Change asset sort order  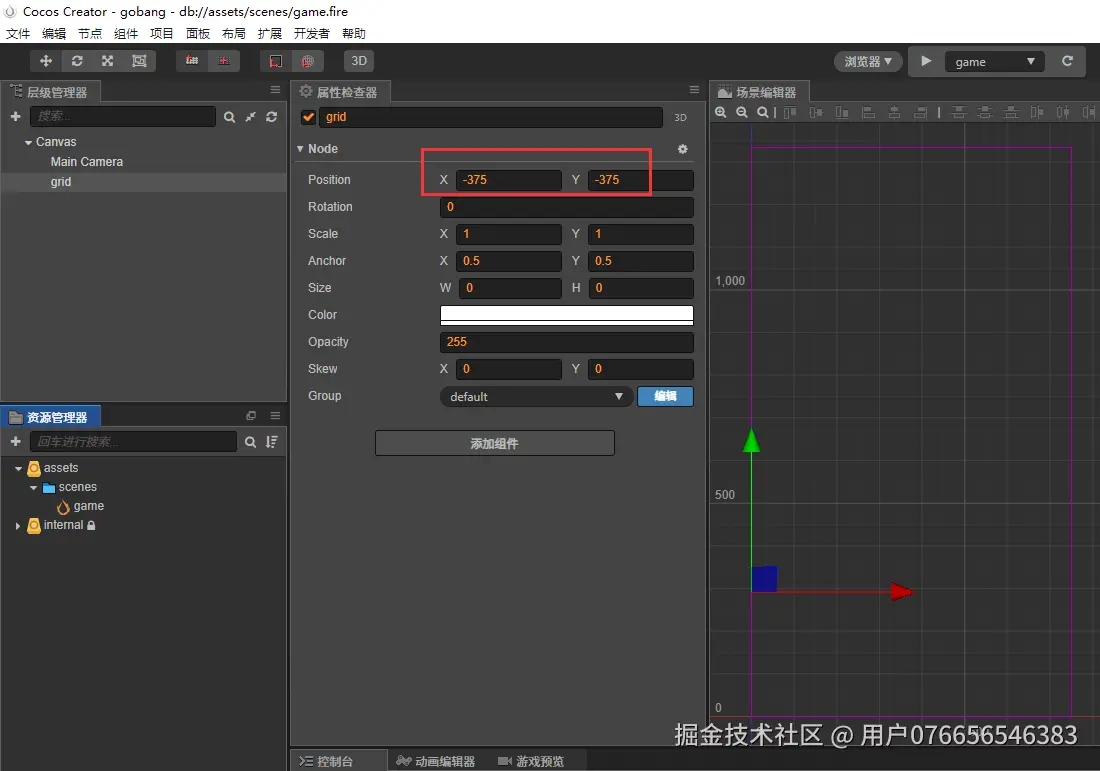(x=271, y=442)
